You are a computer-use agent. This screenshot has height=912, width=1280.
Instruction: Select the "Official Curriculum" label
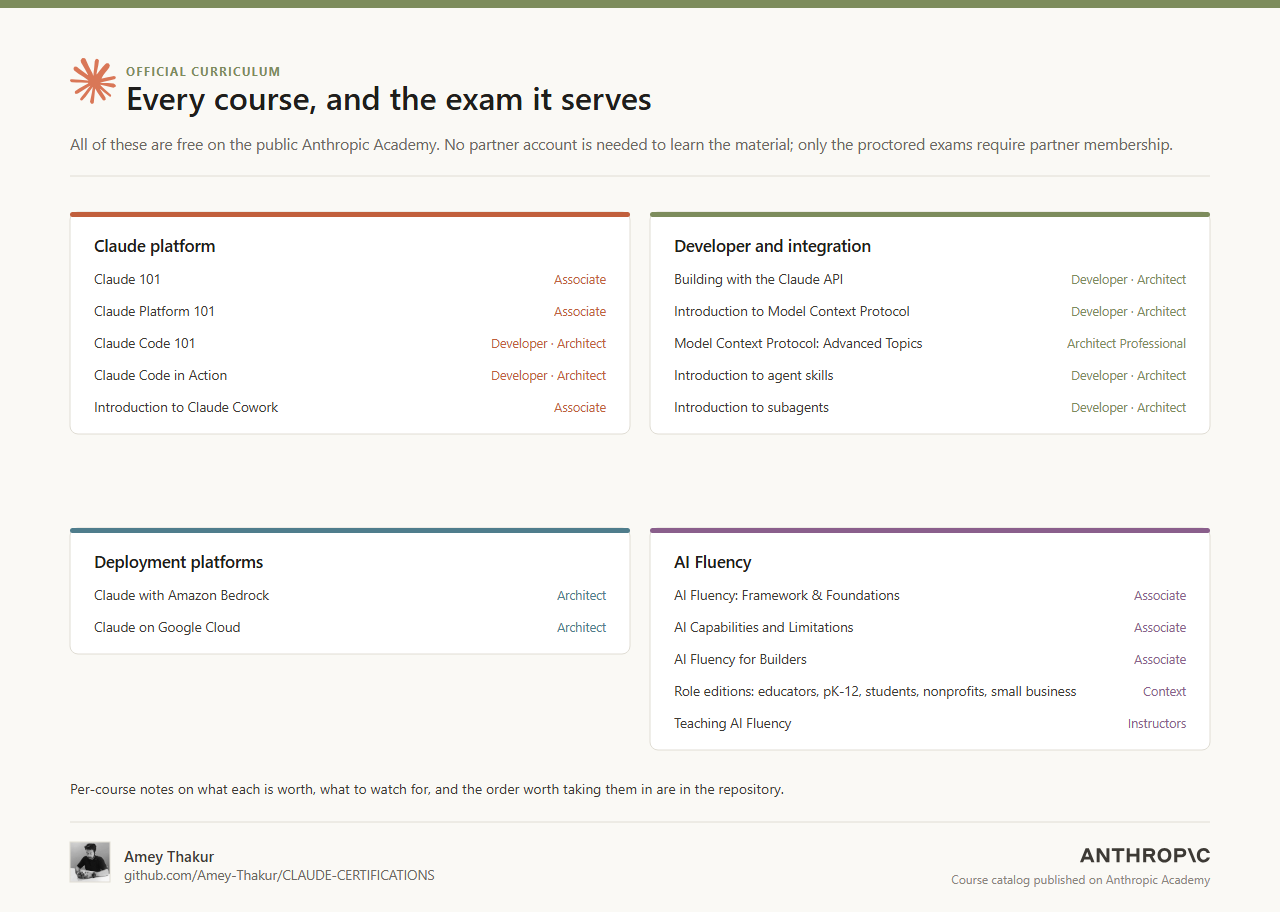click(203, 72)
